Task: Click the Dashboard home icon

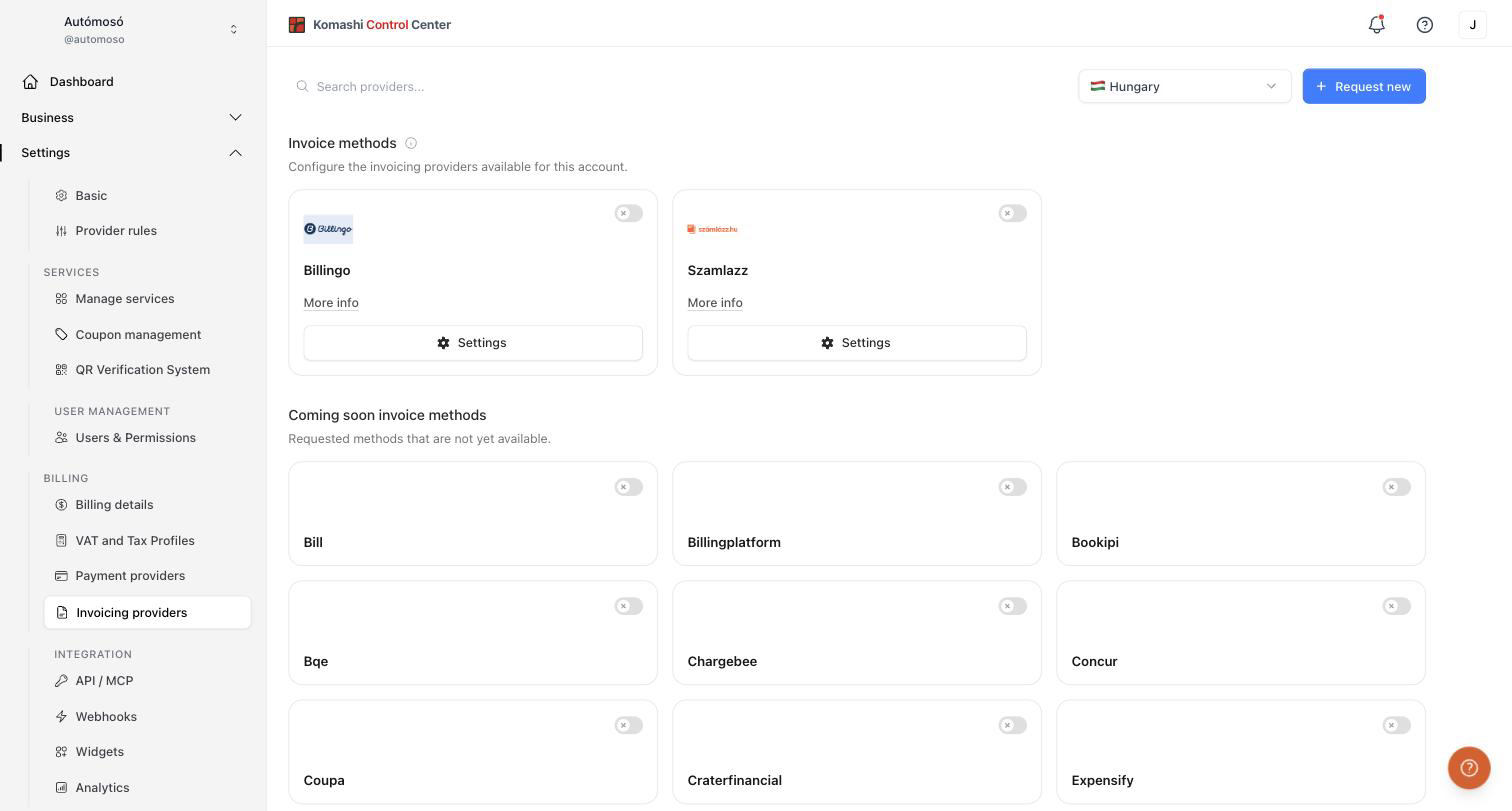Action: pyautogui.click(x=31, y=81)
